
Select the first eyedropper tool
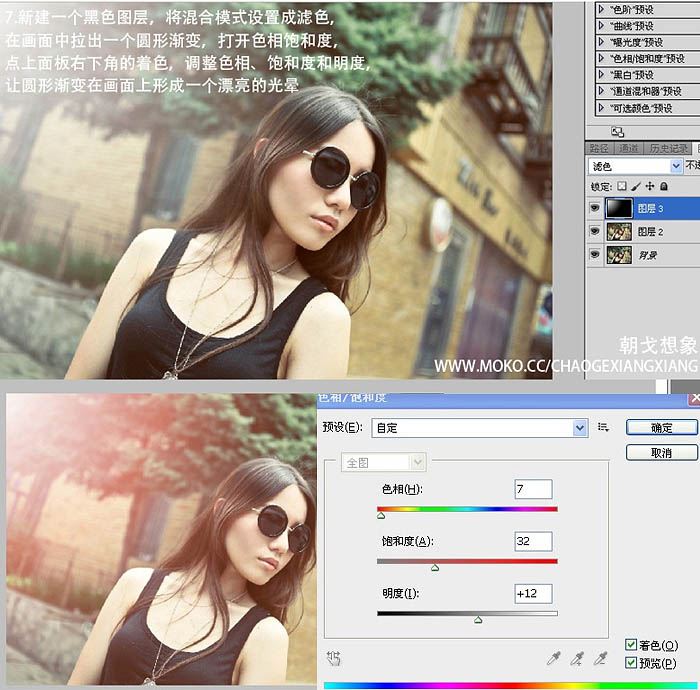pos(553,658)
